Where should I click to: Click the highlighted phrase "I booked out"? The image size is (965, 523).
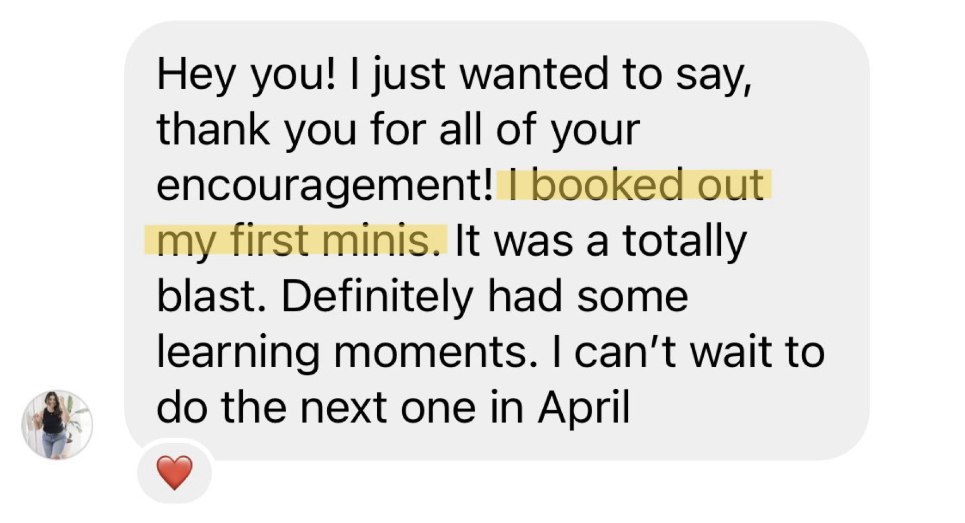pyautogui.click(x=635, y=186)
